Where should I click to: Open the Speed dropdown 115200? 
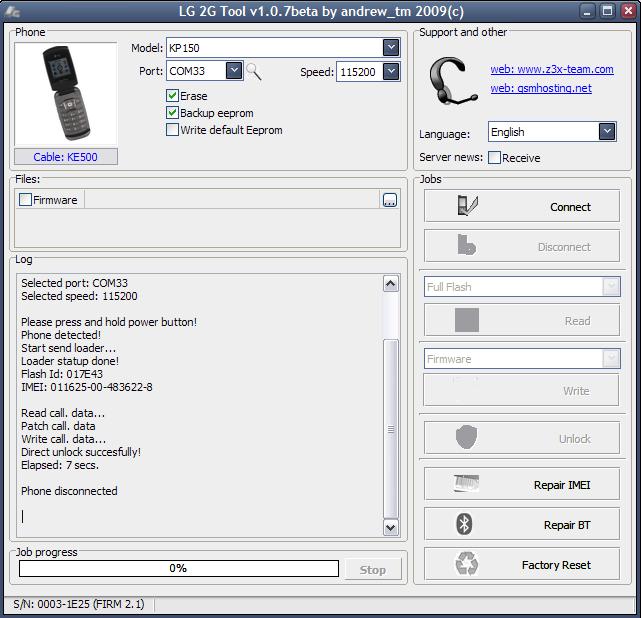[391, 72]
